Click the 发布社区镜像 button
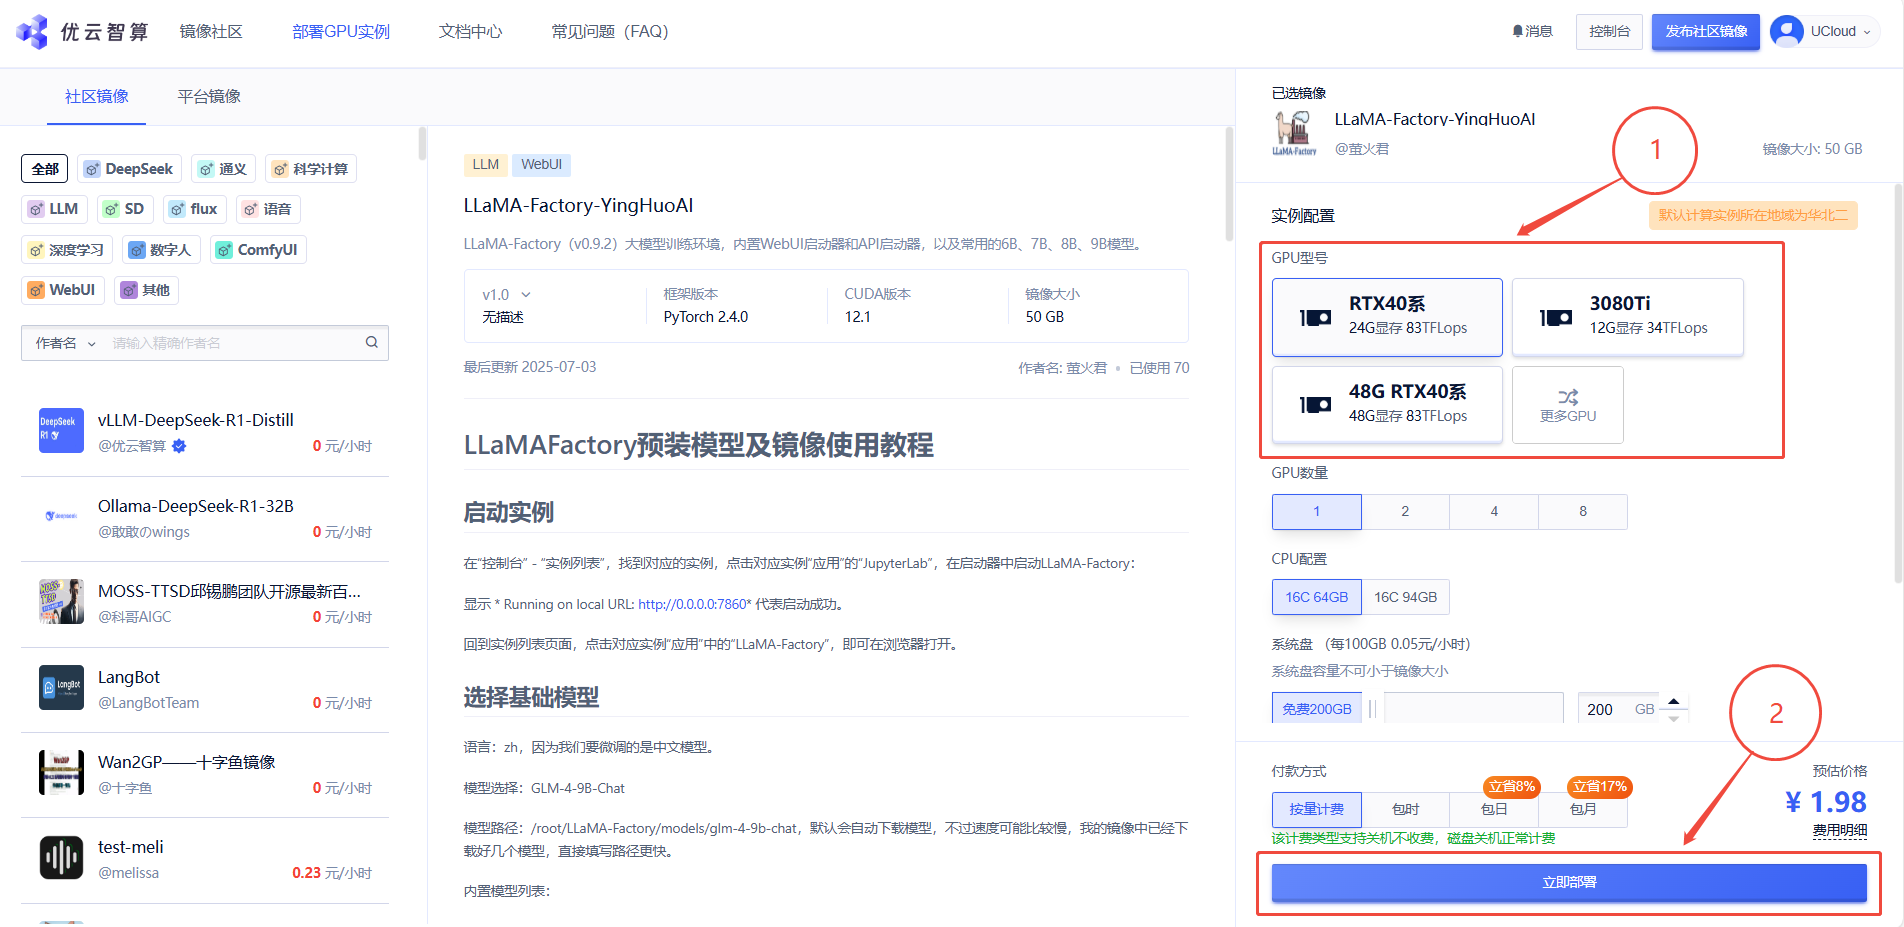 (1706, 31)
